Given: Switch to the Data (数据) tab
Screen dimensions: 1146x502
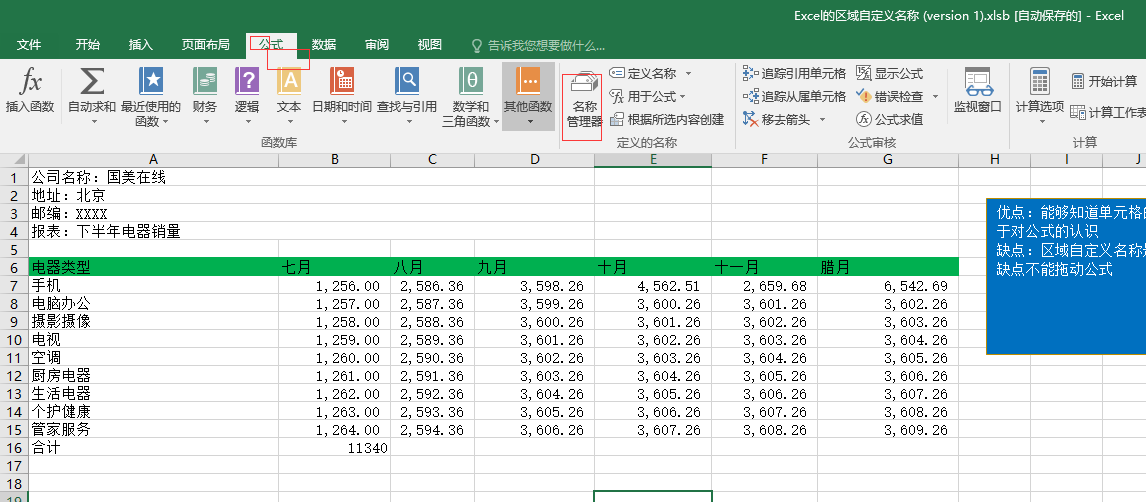Looking at the screenshot, I should [324, 45].
